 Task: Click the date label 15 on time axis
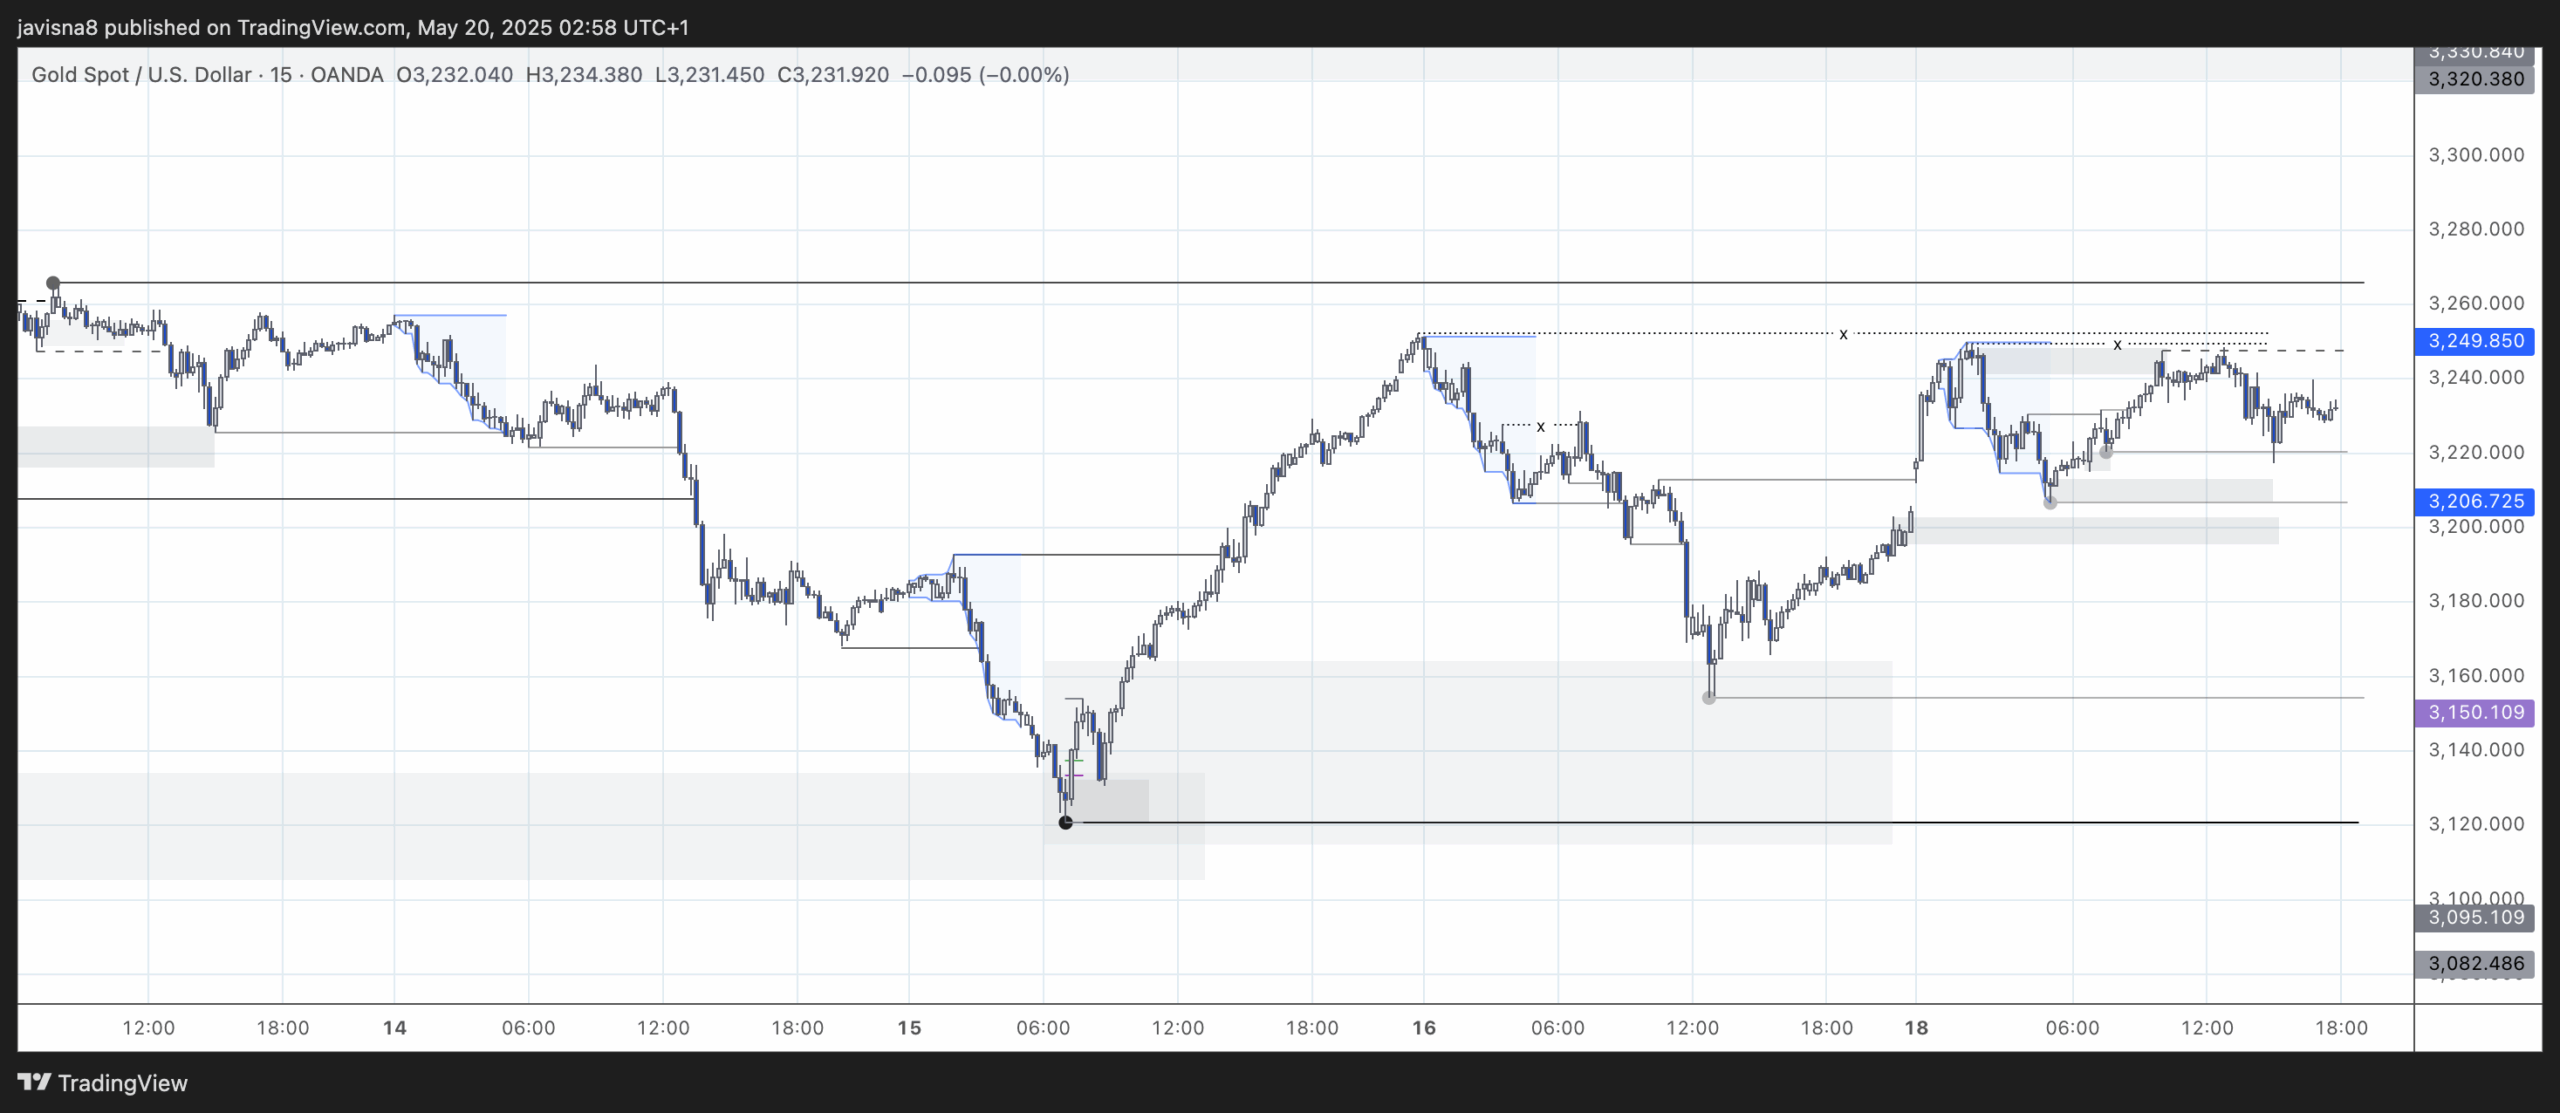click(908, 1028)
